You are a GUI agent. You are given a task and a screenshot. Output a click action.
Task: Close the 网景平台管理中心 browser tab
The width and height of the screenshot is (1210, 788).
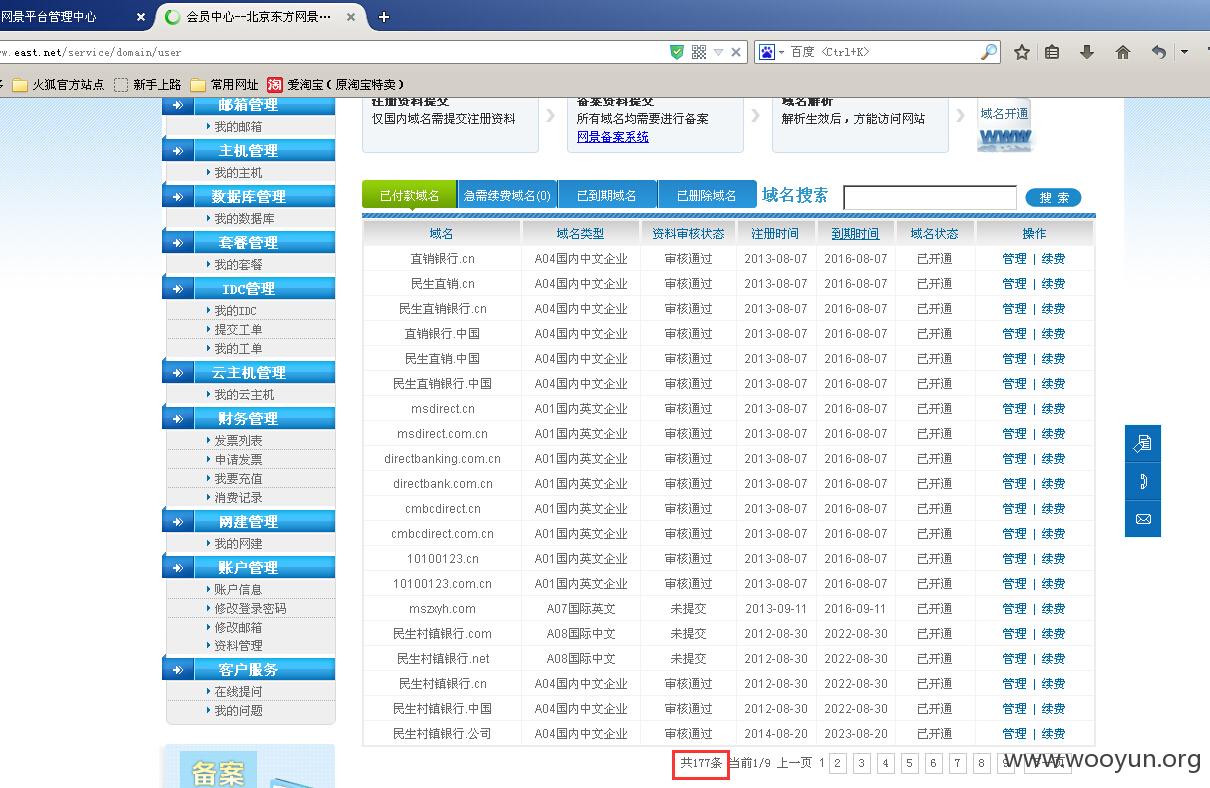pos(140,17)
